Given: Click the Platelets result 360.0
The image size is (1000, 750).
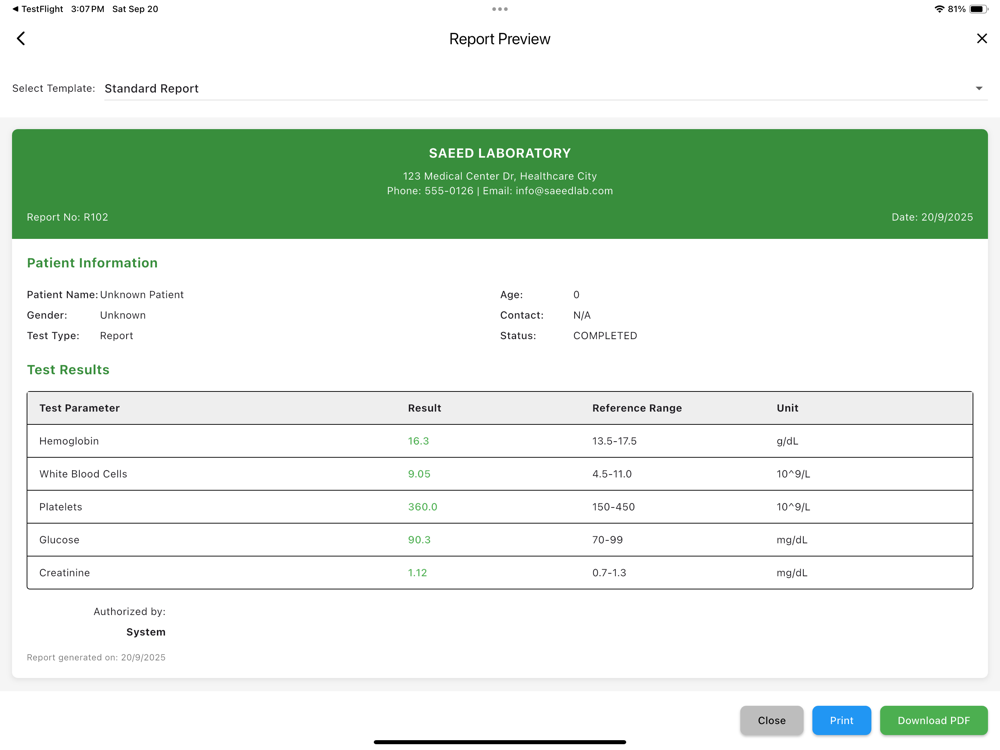Looking at the screenshot, I should pos(423,507).
